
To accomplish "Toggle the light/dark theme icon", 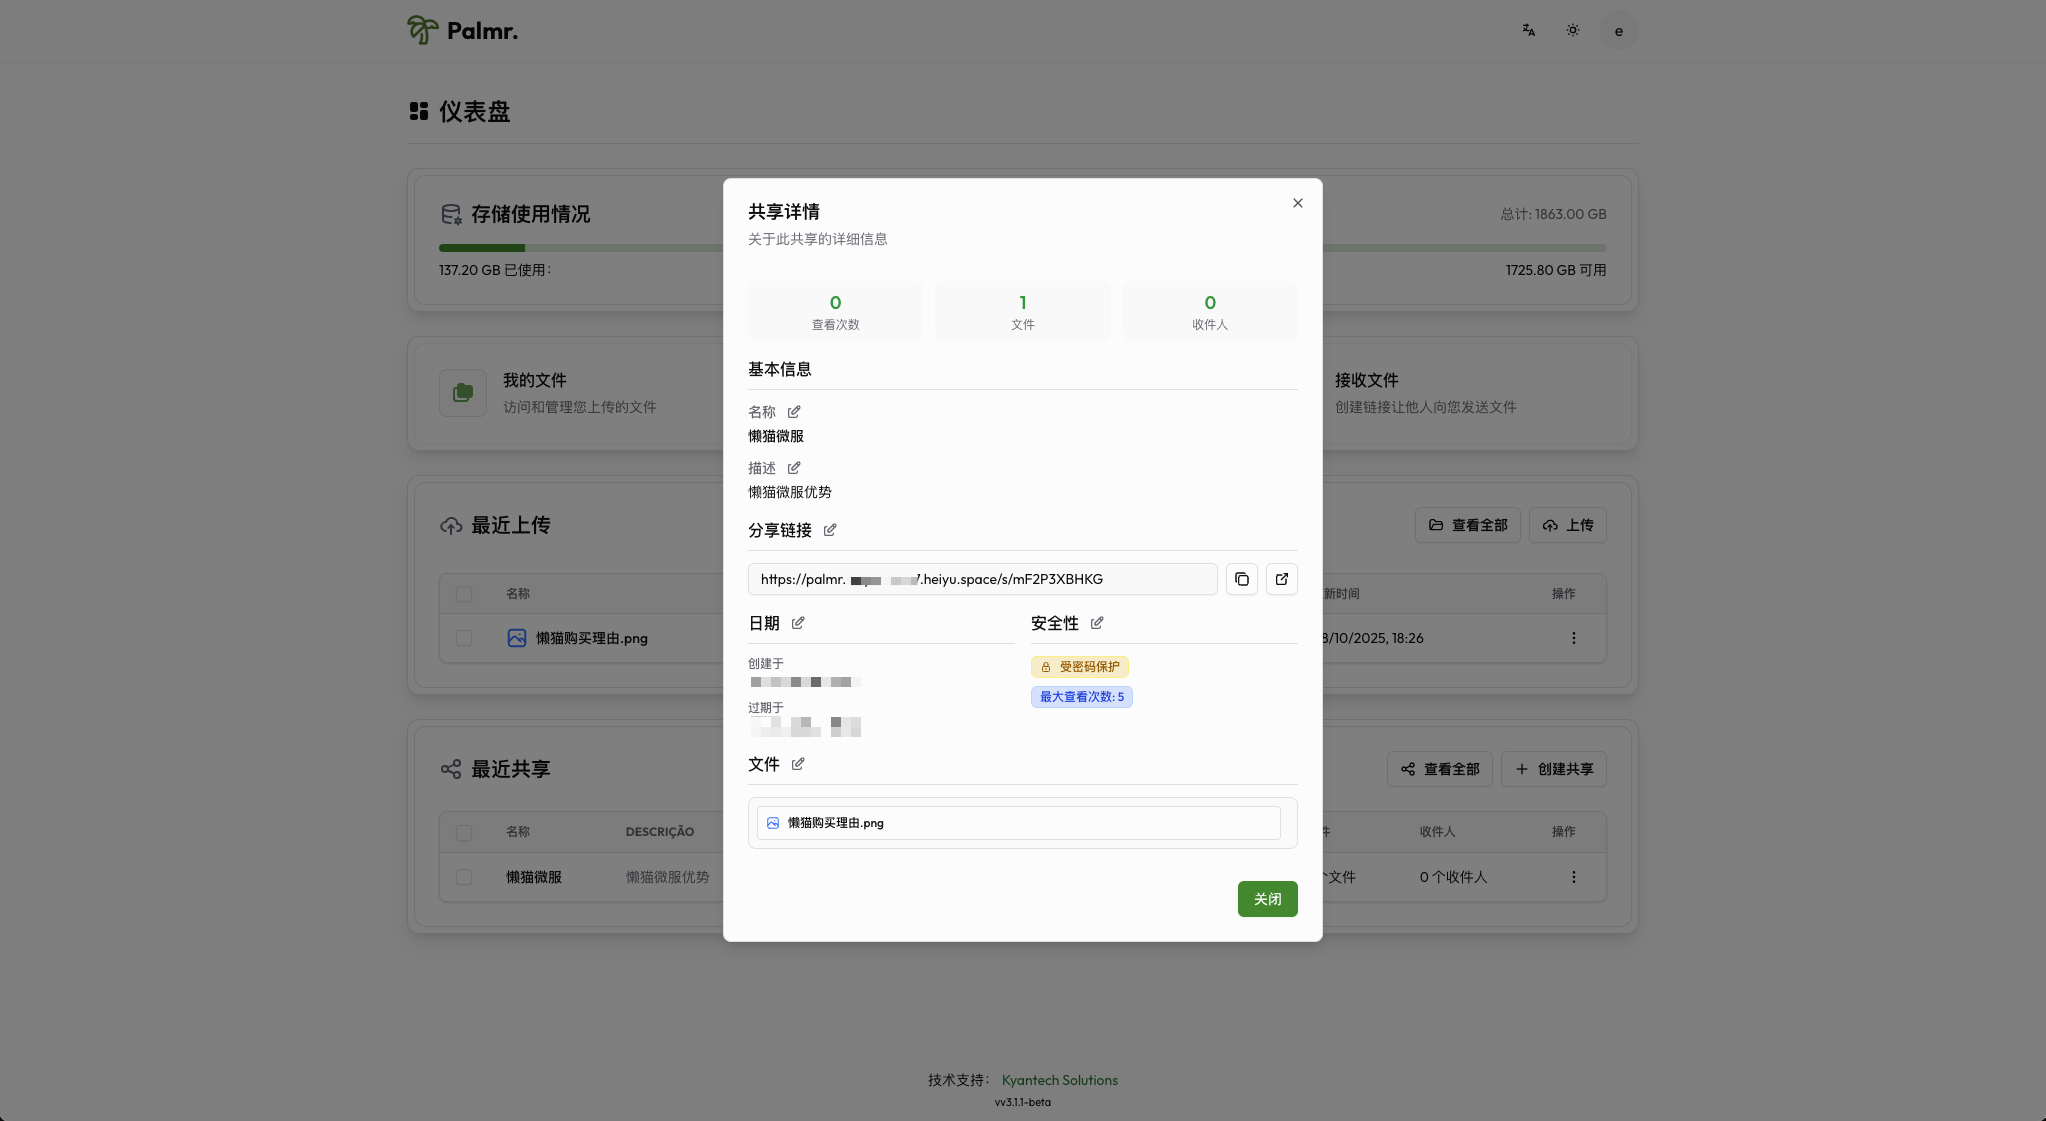I will pyautogui.click(x=1573, y=31).
